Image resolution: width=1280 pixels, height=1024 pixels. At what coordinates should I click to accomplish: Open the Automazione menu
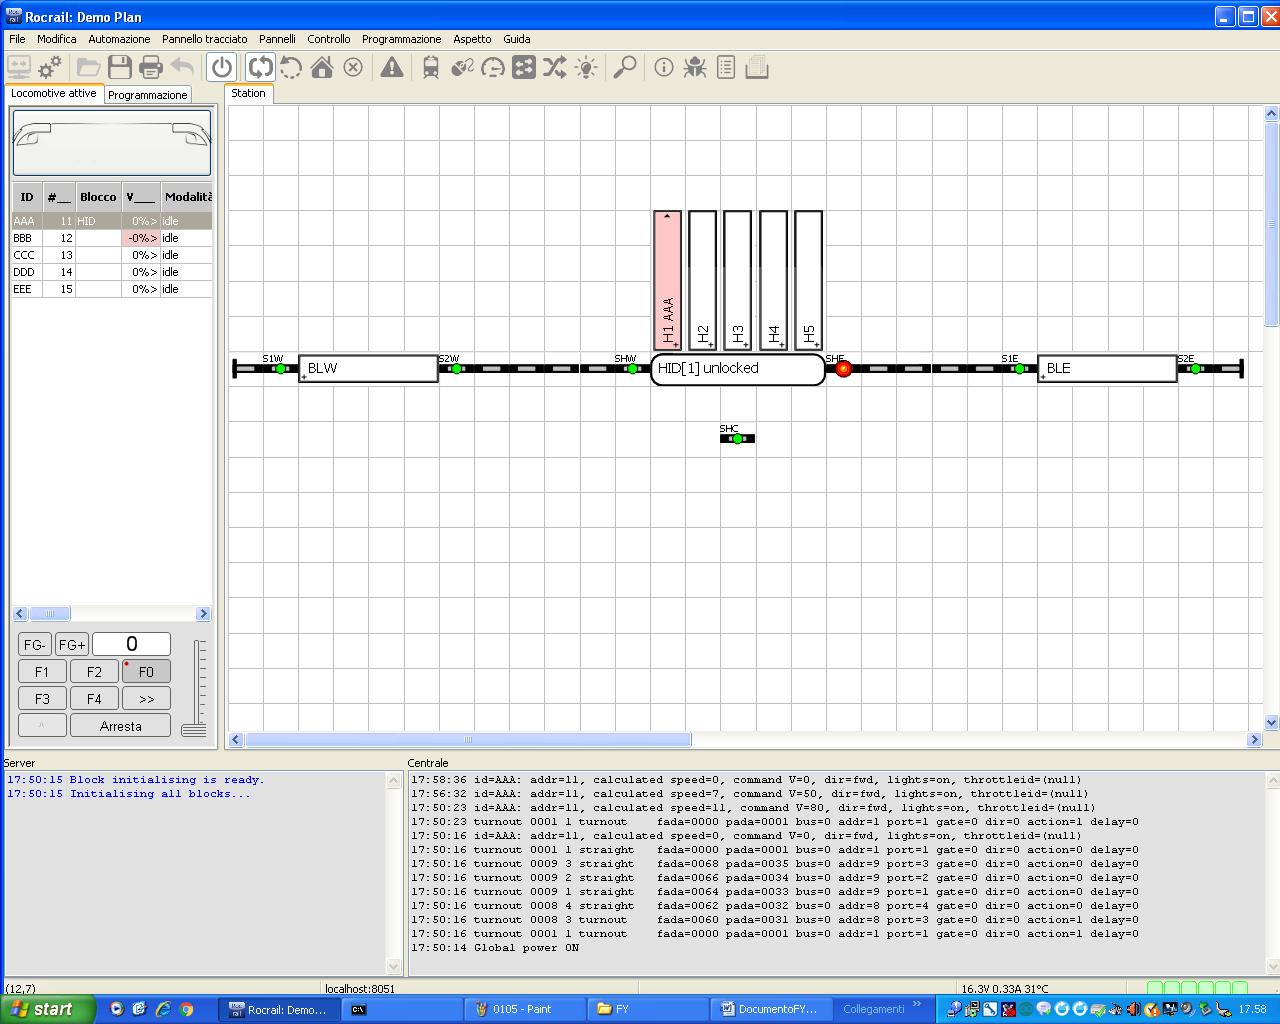[119, 39]
